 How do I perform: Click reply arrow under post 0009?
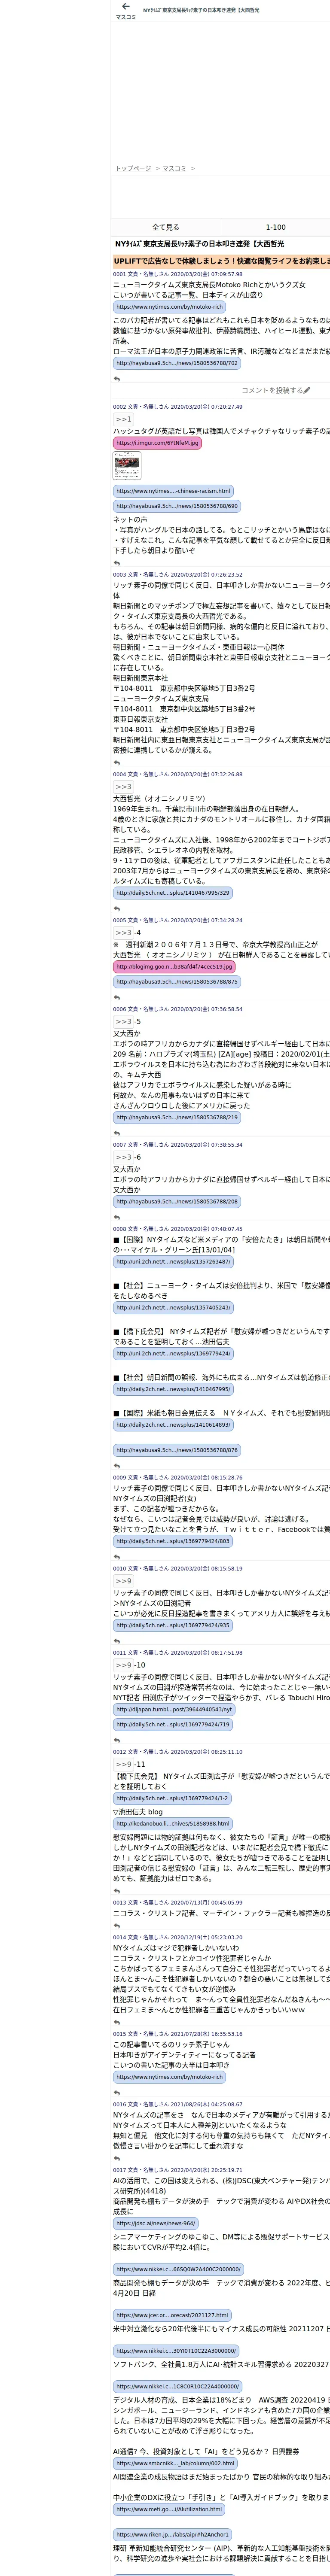point(117,1557)
